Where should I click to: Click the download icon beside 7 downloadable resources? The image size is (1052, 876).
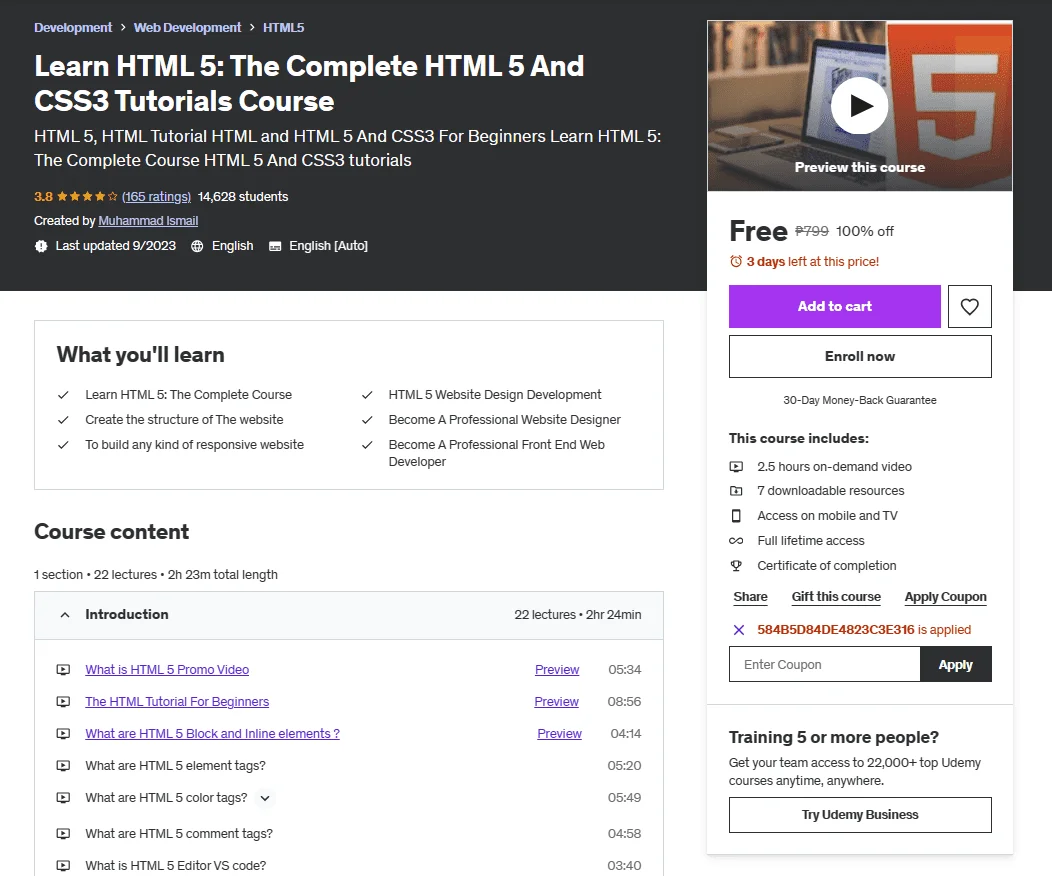(x=736, y=491)
